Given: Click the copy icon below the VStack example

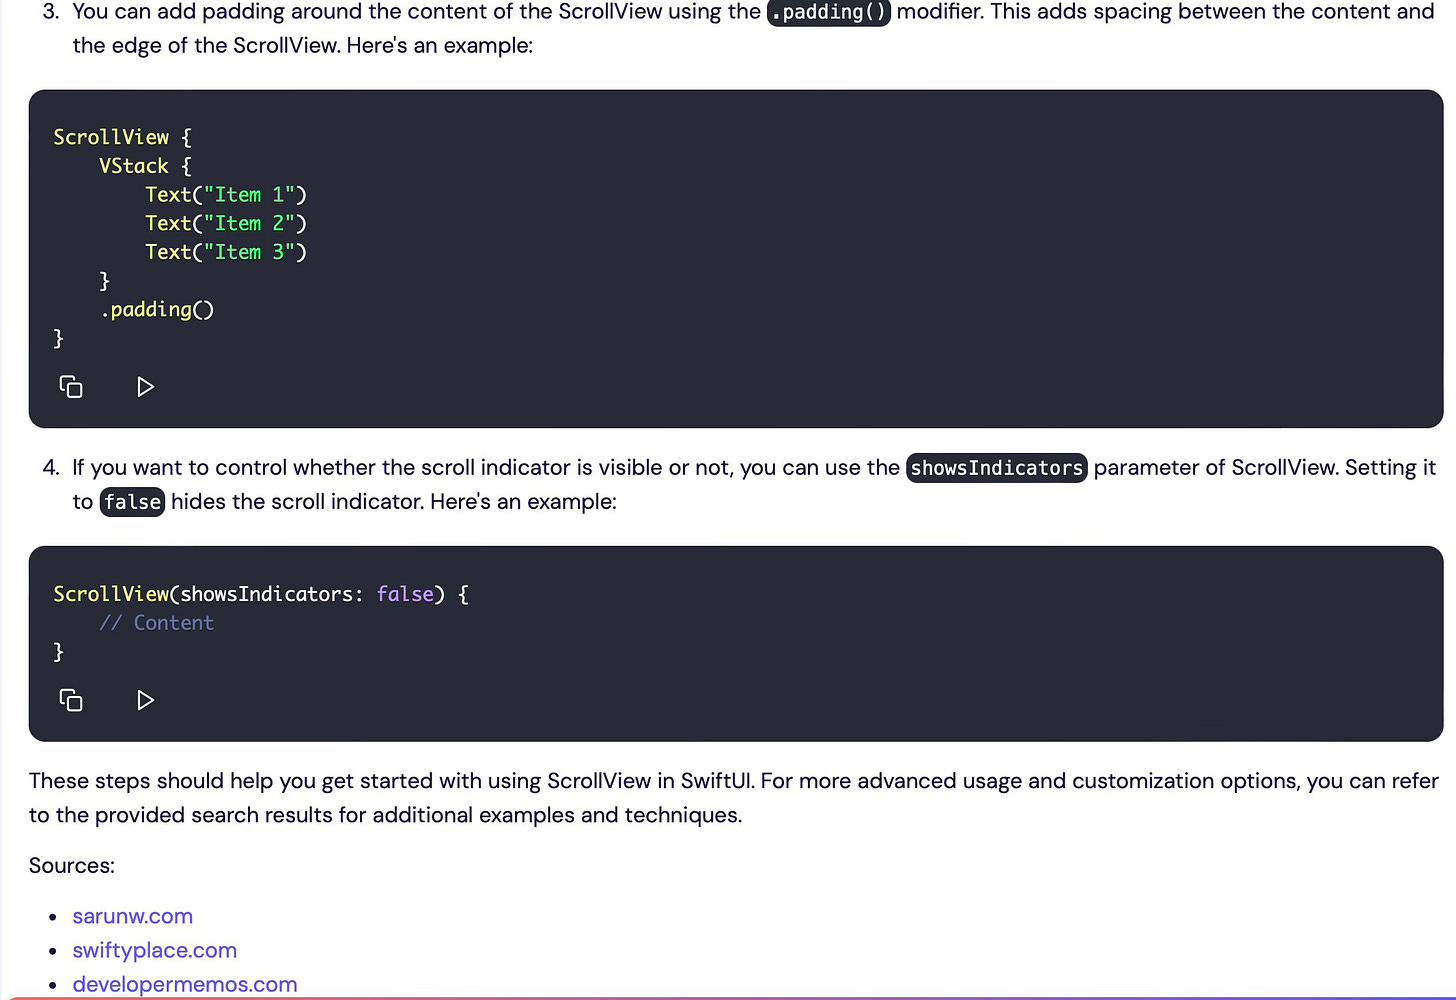Looking at the screenshot, I should (70, 387).
